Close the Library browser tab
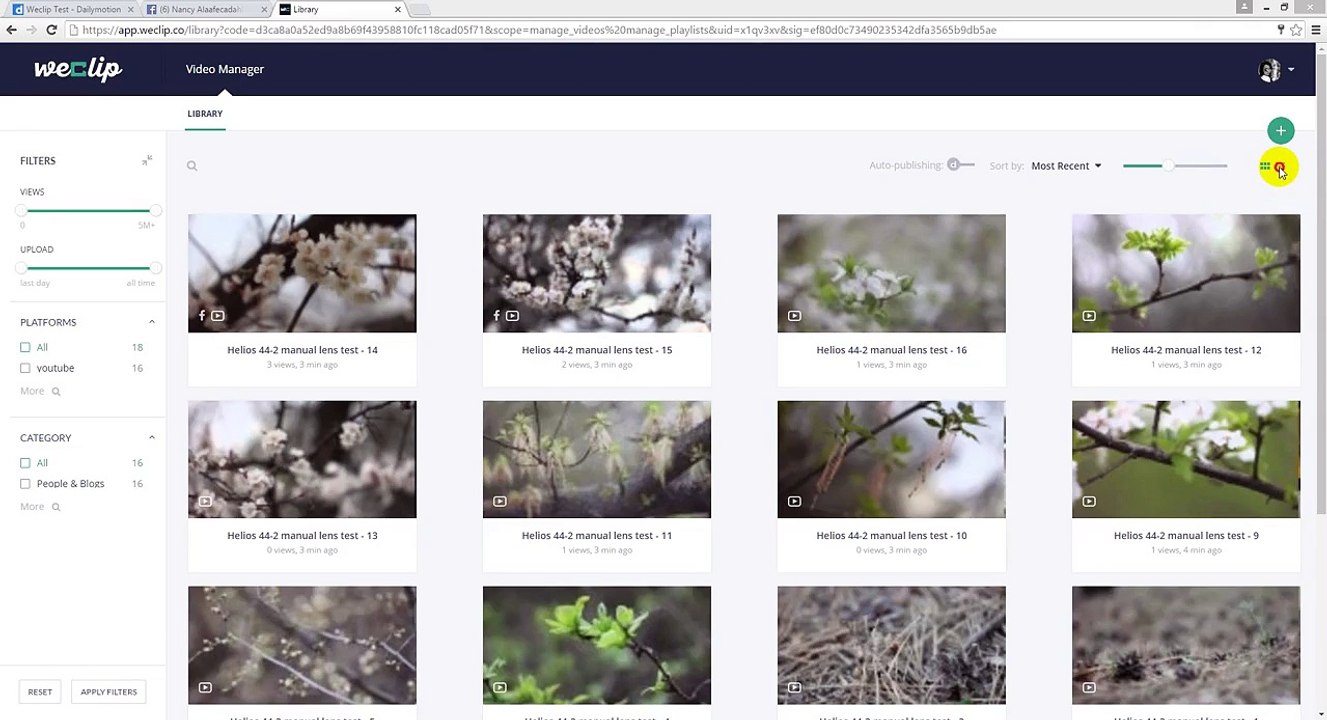 coord(398,10)
